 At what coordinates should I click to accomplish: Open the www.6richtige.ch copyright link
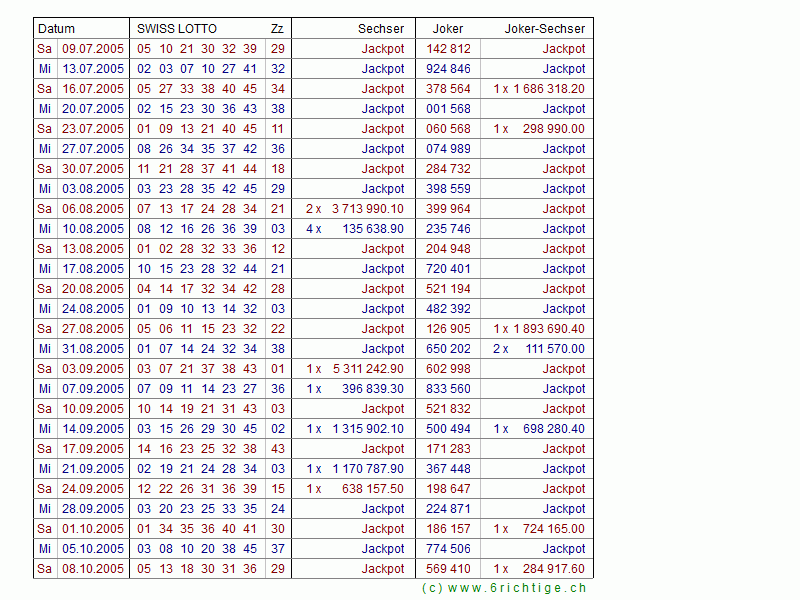click(504, 588)
